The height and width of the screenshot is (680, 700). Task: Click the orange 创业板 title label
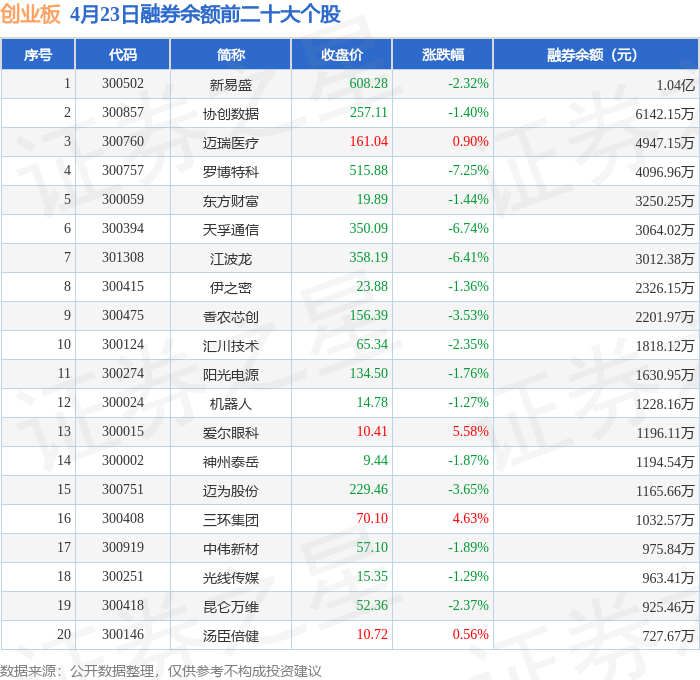[x=30, y=14]
